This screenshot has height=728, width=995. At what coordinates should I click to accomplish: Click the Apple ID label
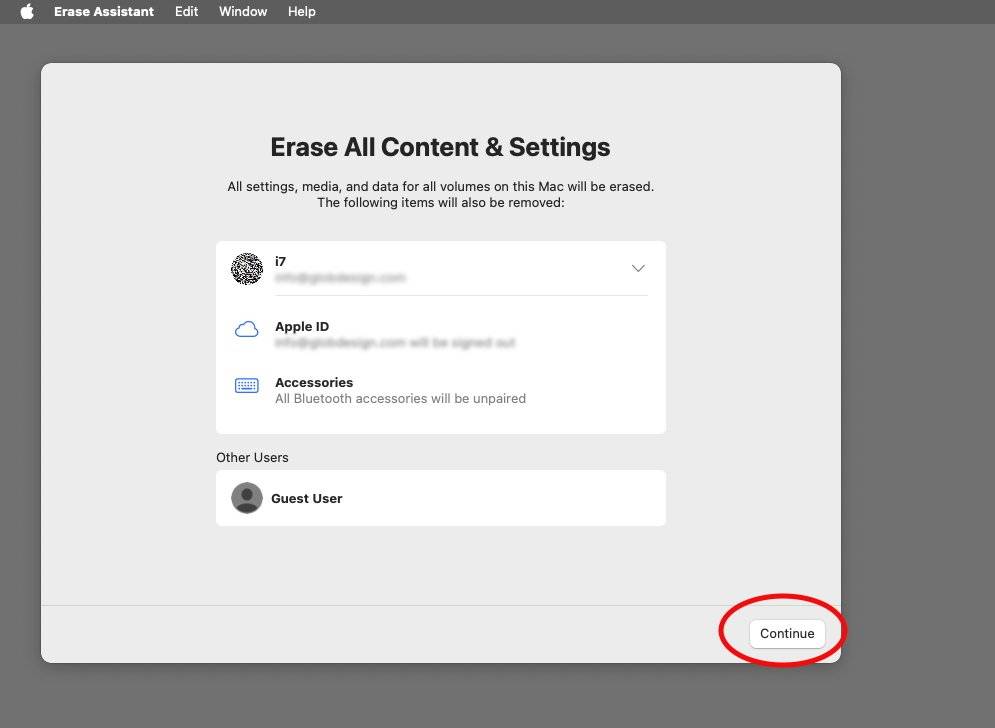coord(302,326)
